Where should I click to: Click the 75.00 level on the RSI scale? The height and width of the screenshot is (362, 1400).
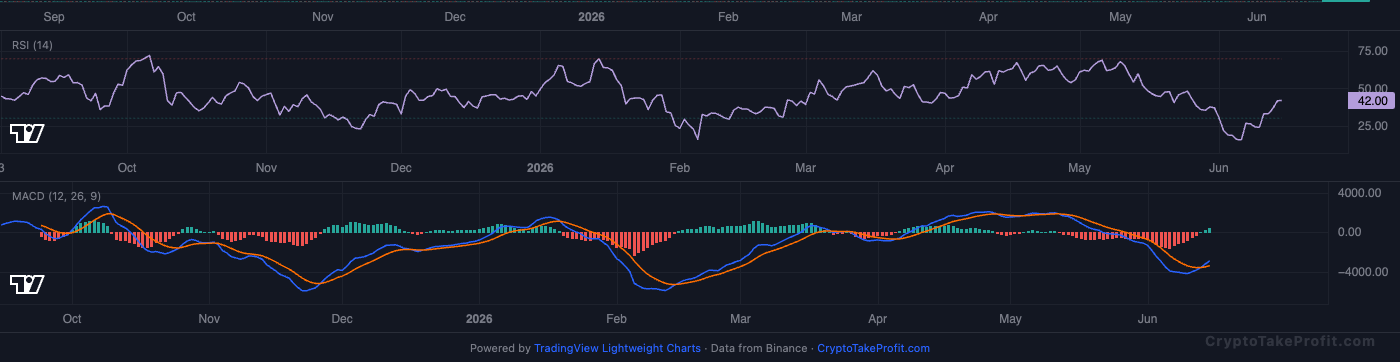tap(1371, 50)
